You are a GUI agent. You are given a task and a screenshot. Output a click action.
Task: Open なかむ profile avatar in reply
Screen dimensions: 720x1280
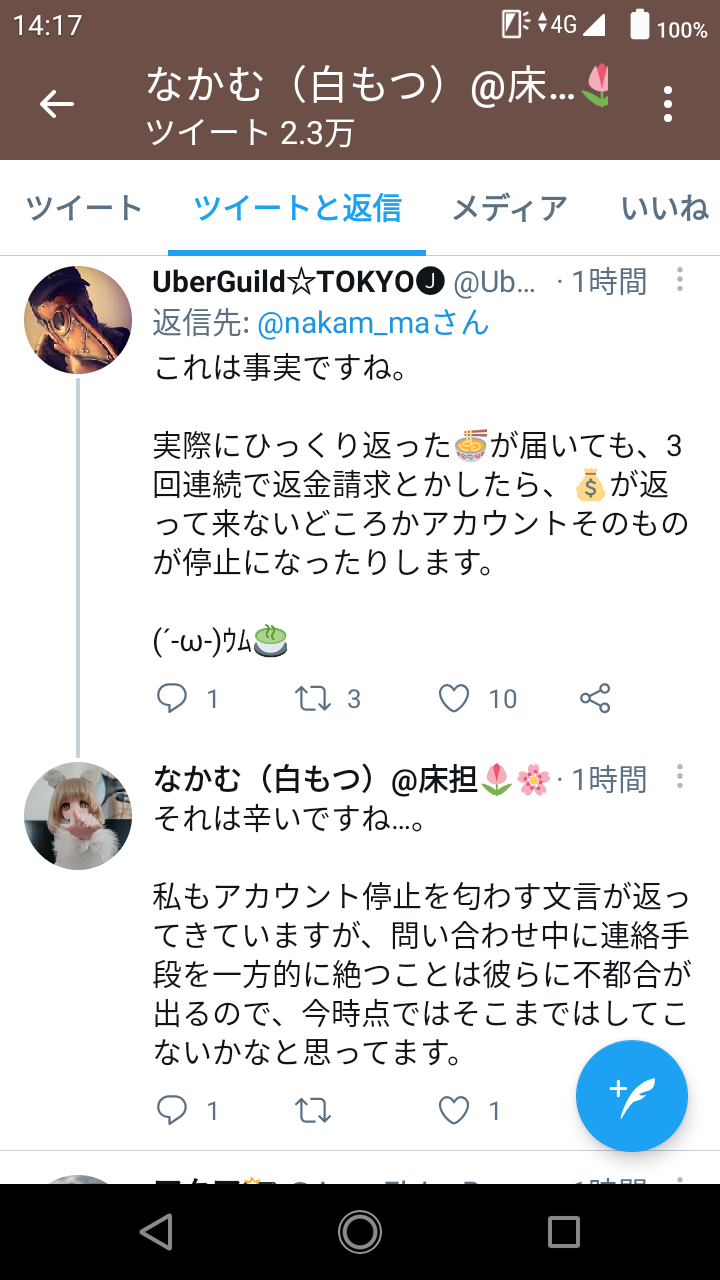pos(78,816)
